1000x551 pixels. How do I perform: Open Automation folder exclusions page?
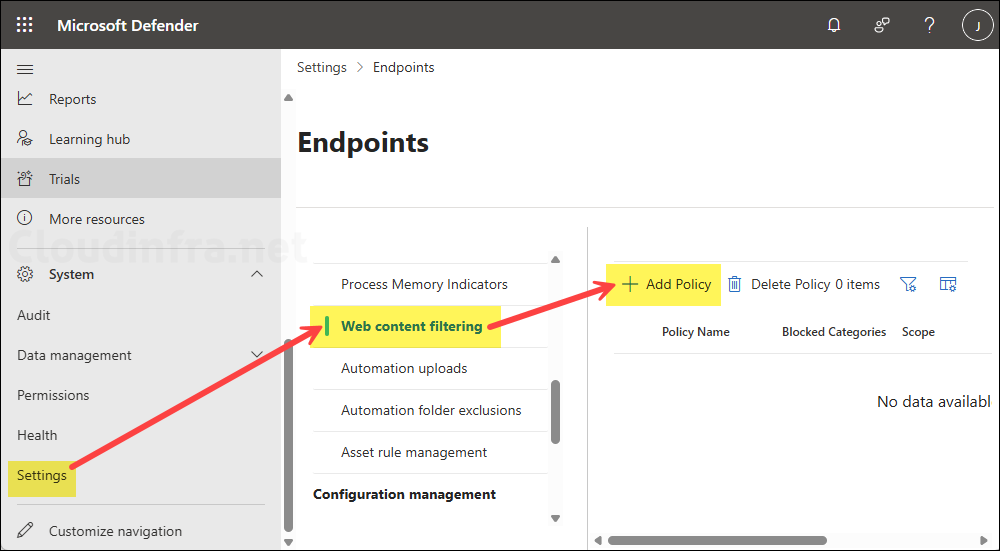coord(431,410)
